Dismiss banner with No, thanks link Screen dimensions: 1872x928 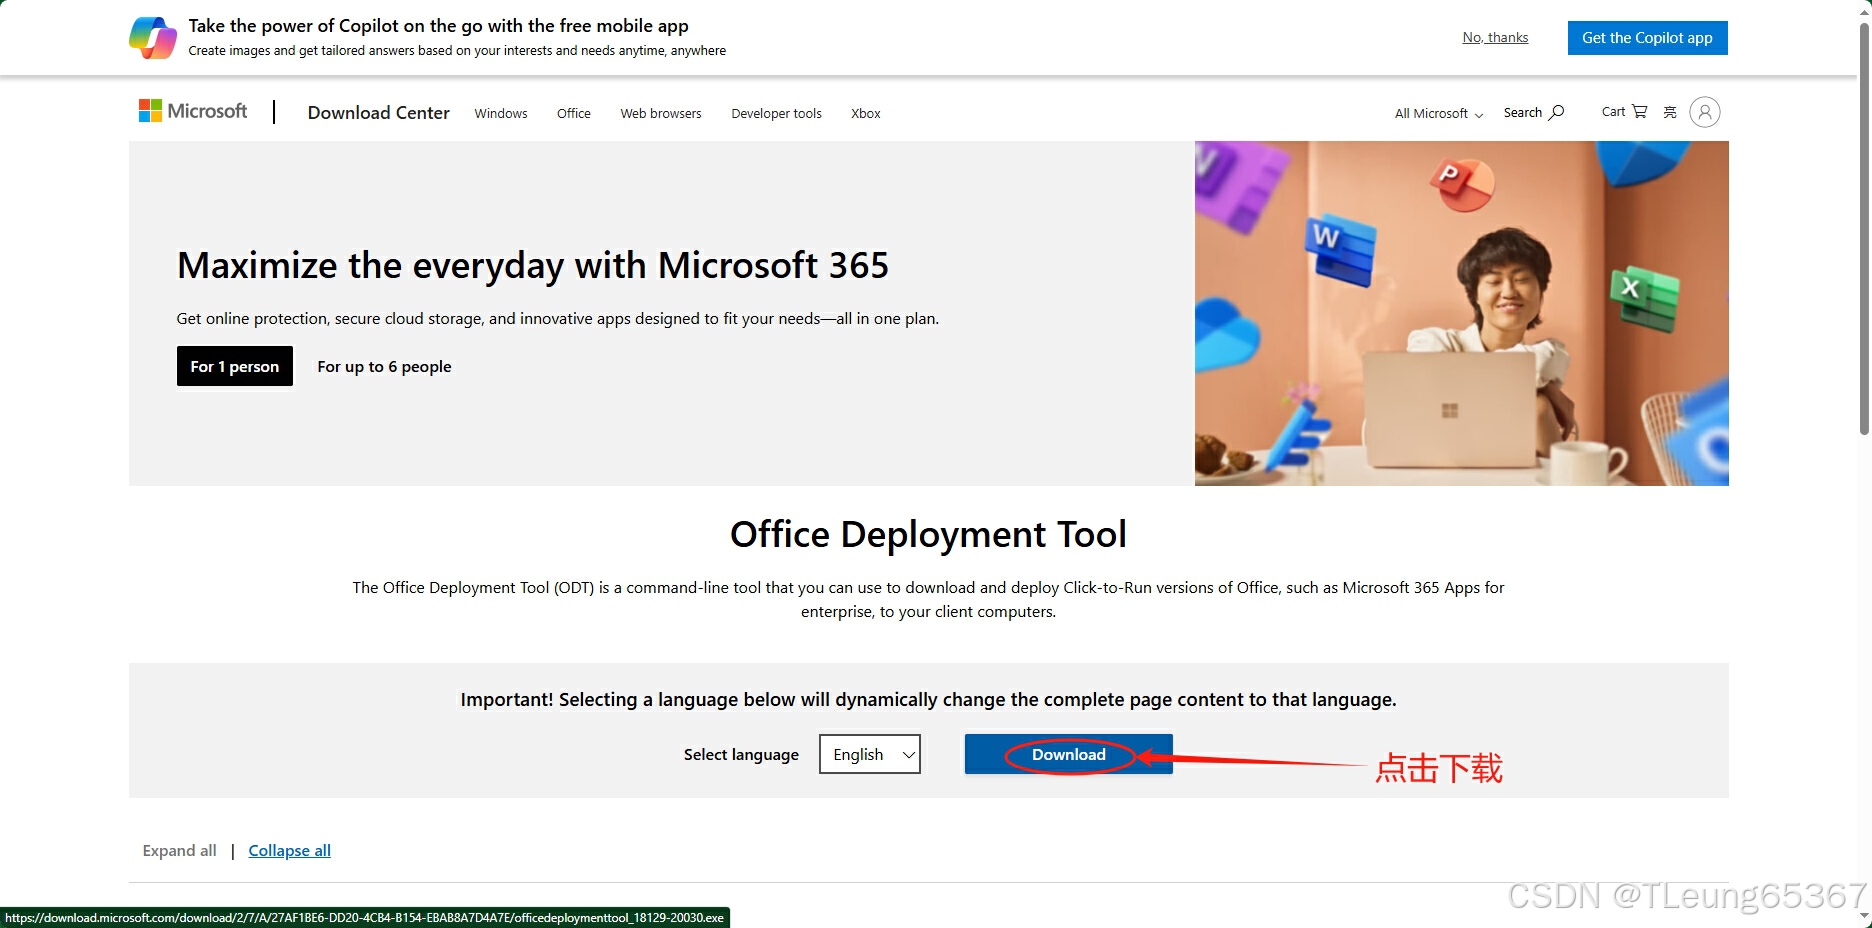click(x=1495, y=37)
